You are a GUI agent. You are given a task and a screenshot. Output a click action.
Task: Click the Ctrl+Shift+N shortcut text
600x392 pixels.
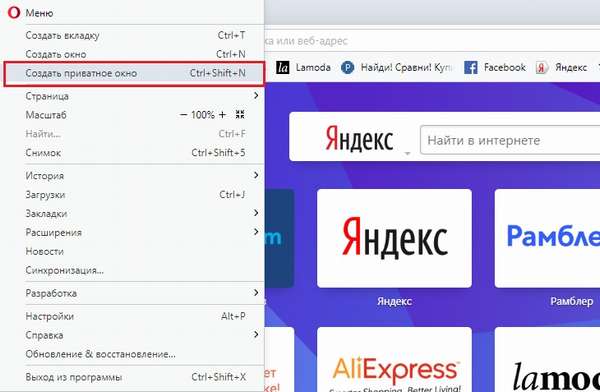[218, 73]
